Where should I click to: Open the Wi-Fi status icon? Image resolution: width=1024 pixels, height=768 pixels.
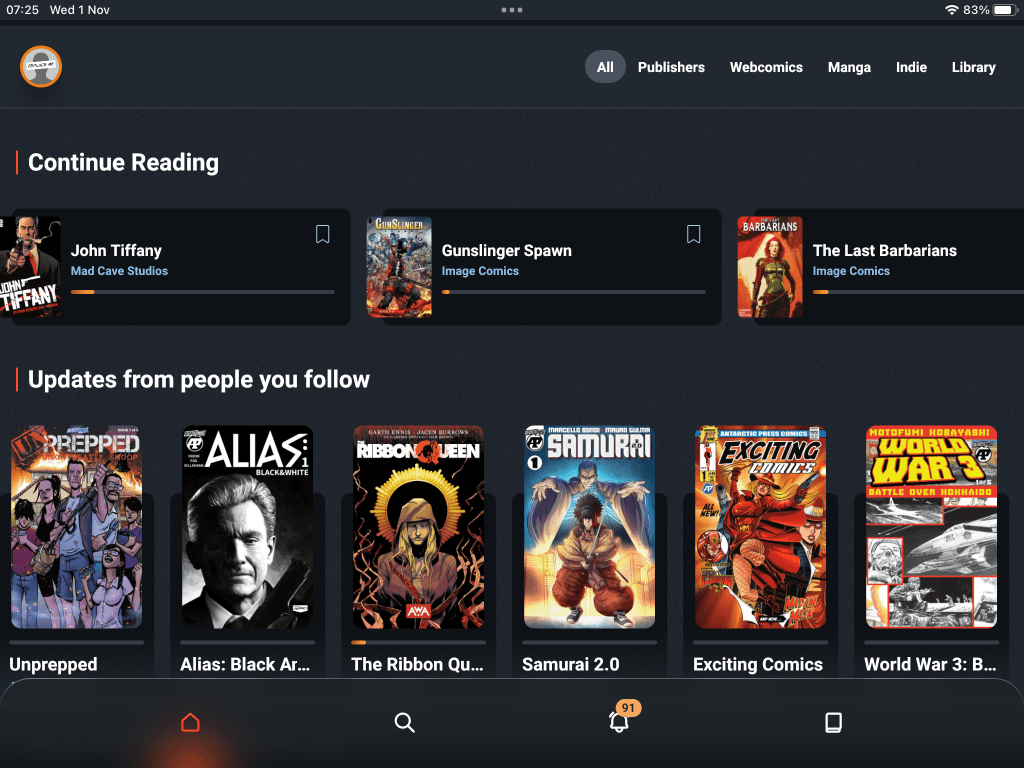pos(950,10)
